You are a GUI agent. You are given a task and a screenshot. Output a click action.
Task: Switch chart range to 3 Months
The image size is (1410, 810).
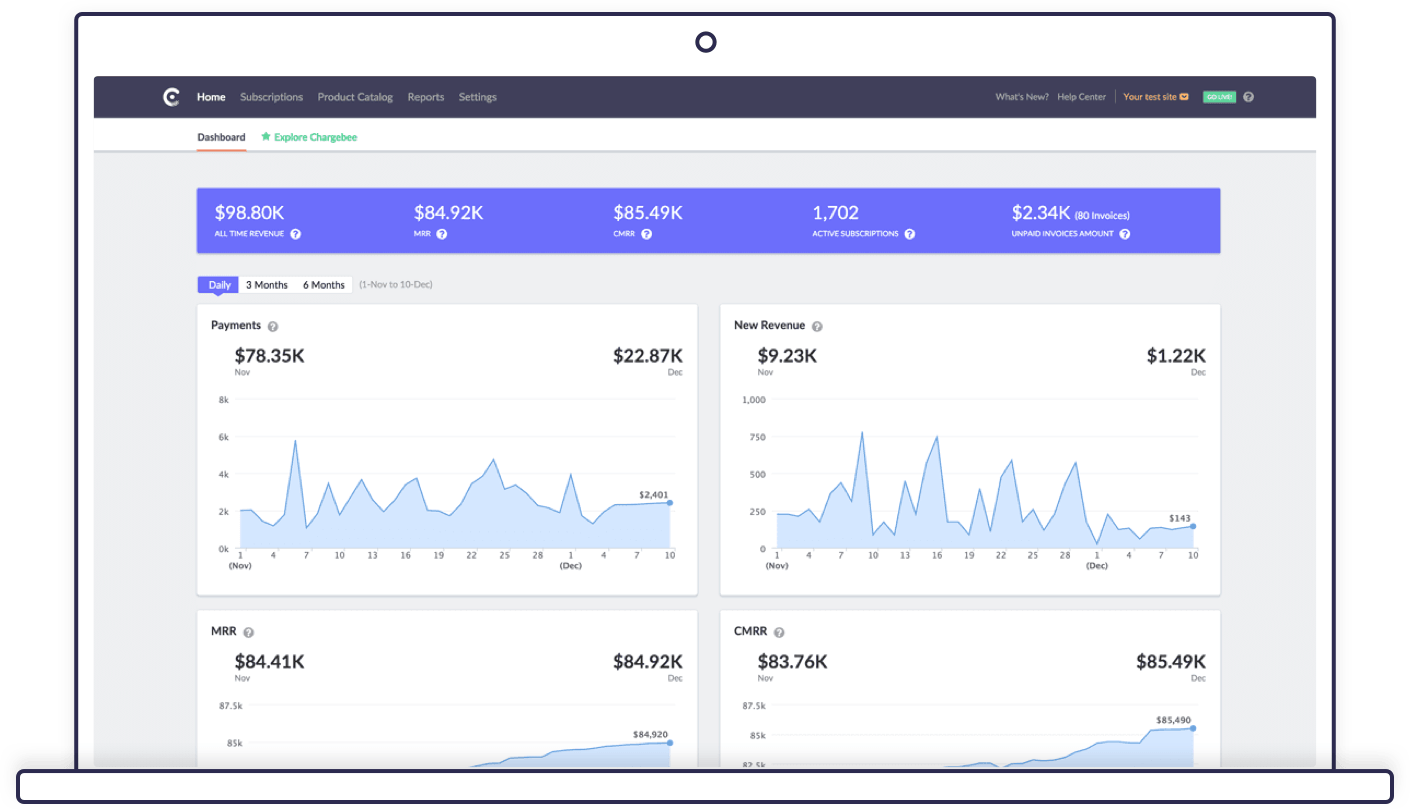coord(267,285)
